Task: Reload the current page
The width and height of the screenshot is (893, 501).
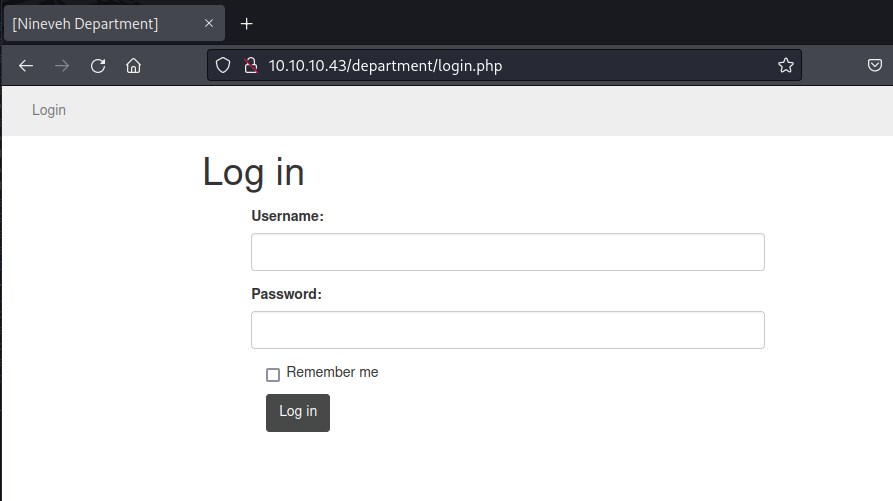Action: [98, 66]
